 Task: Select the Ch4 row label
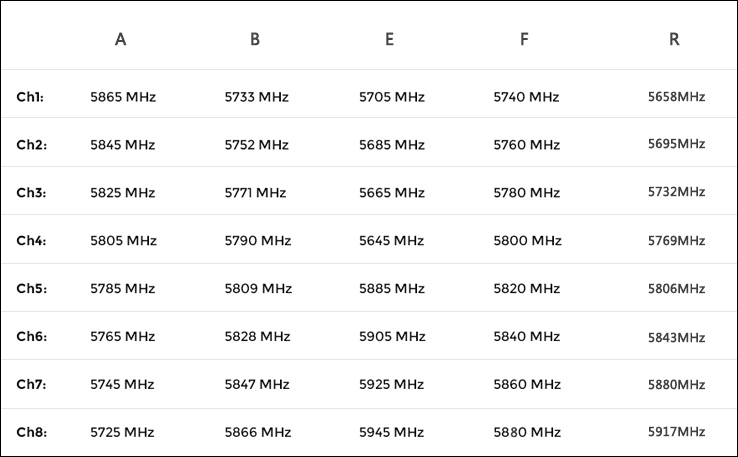click(31, 241)
